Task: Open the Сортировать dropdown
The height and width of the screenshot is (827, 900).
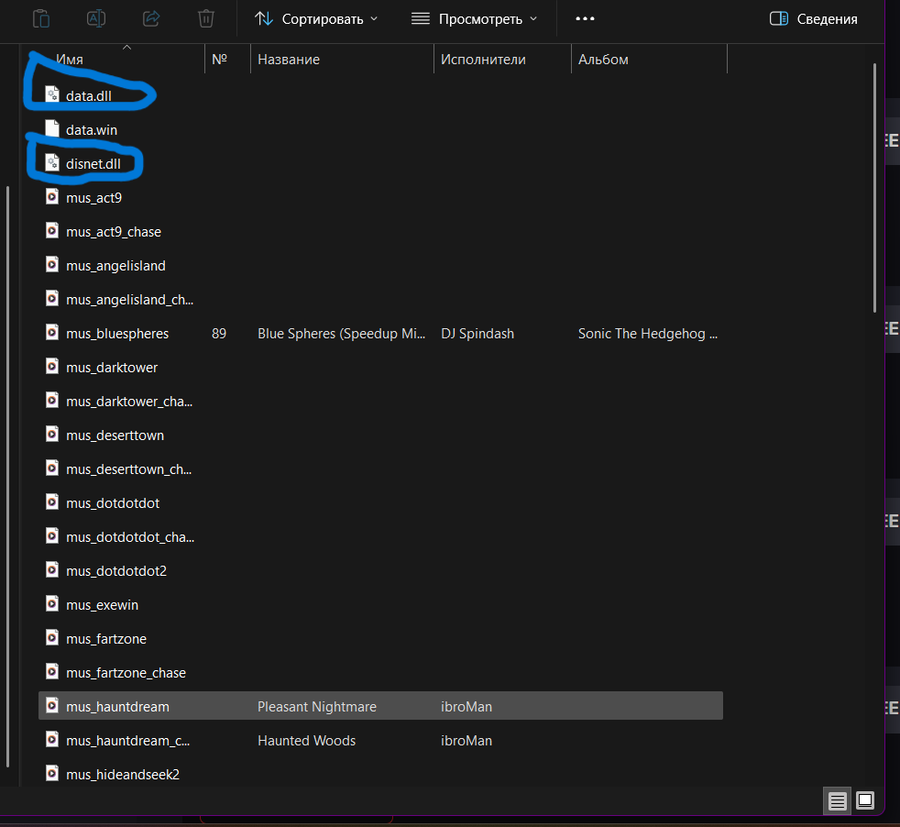Action: pyautogui.click(x=316, y=19)
